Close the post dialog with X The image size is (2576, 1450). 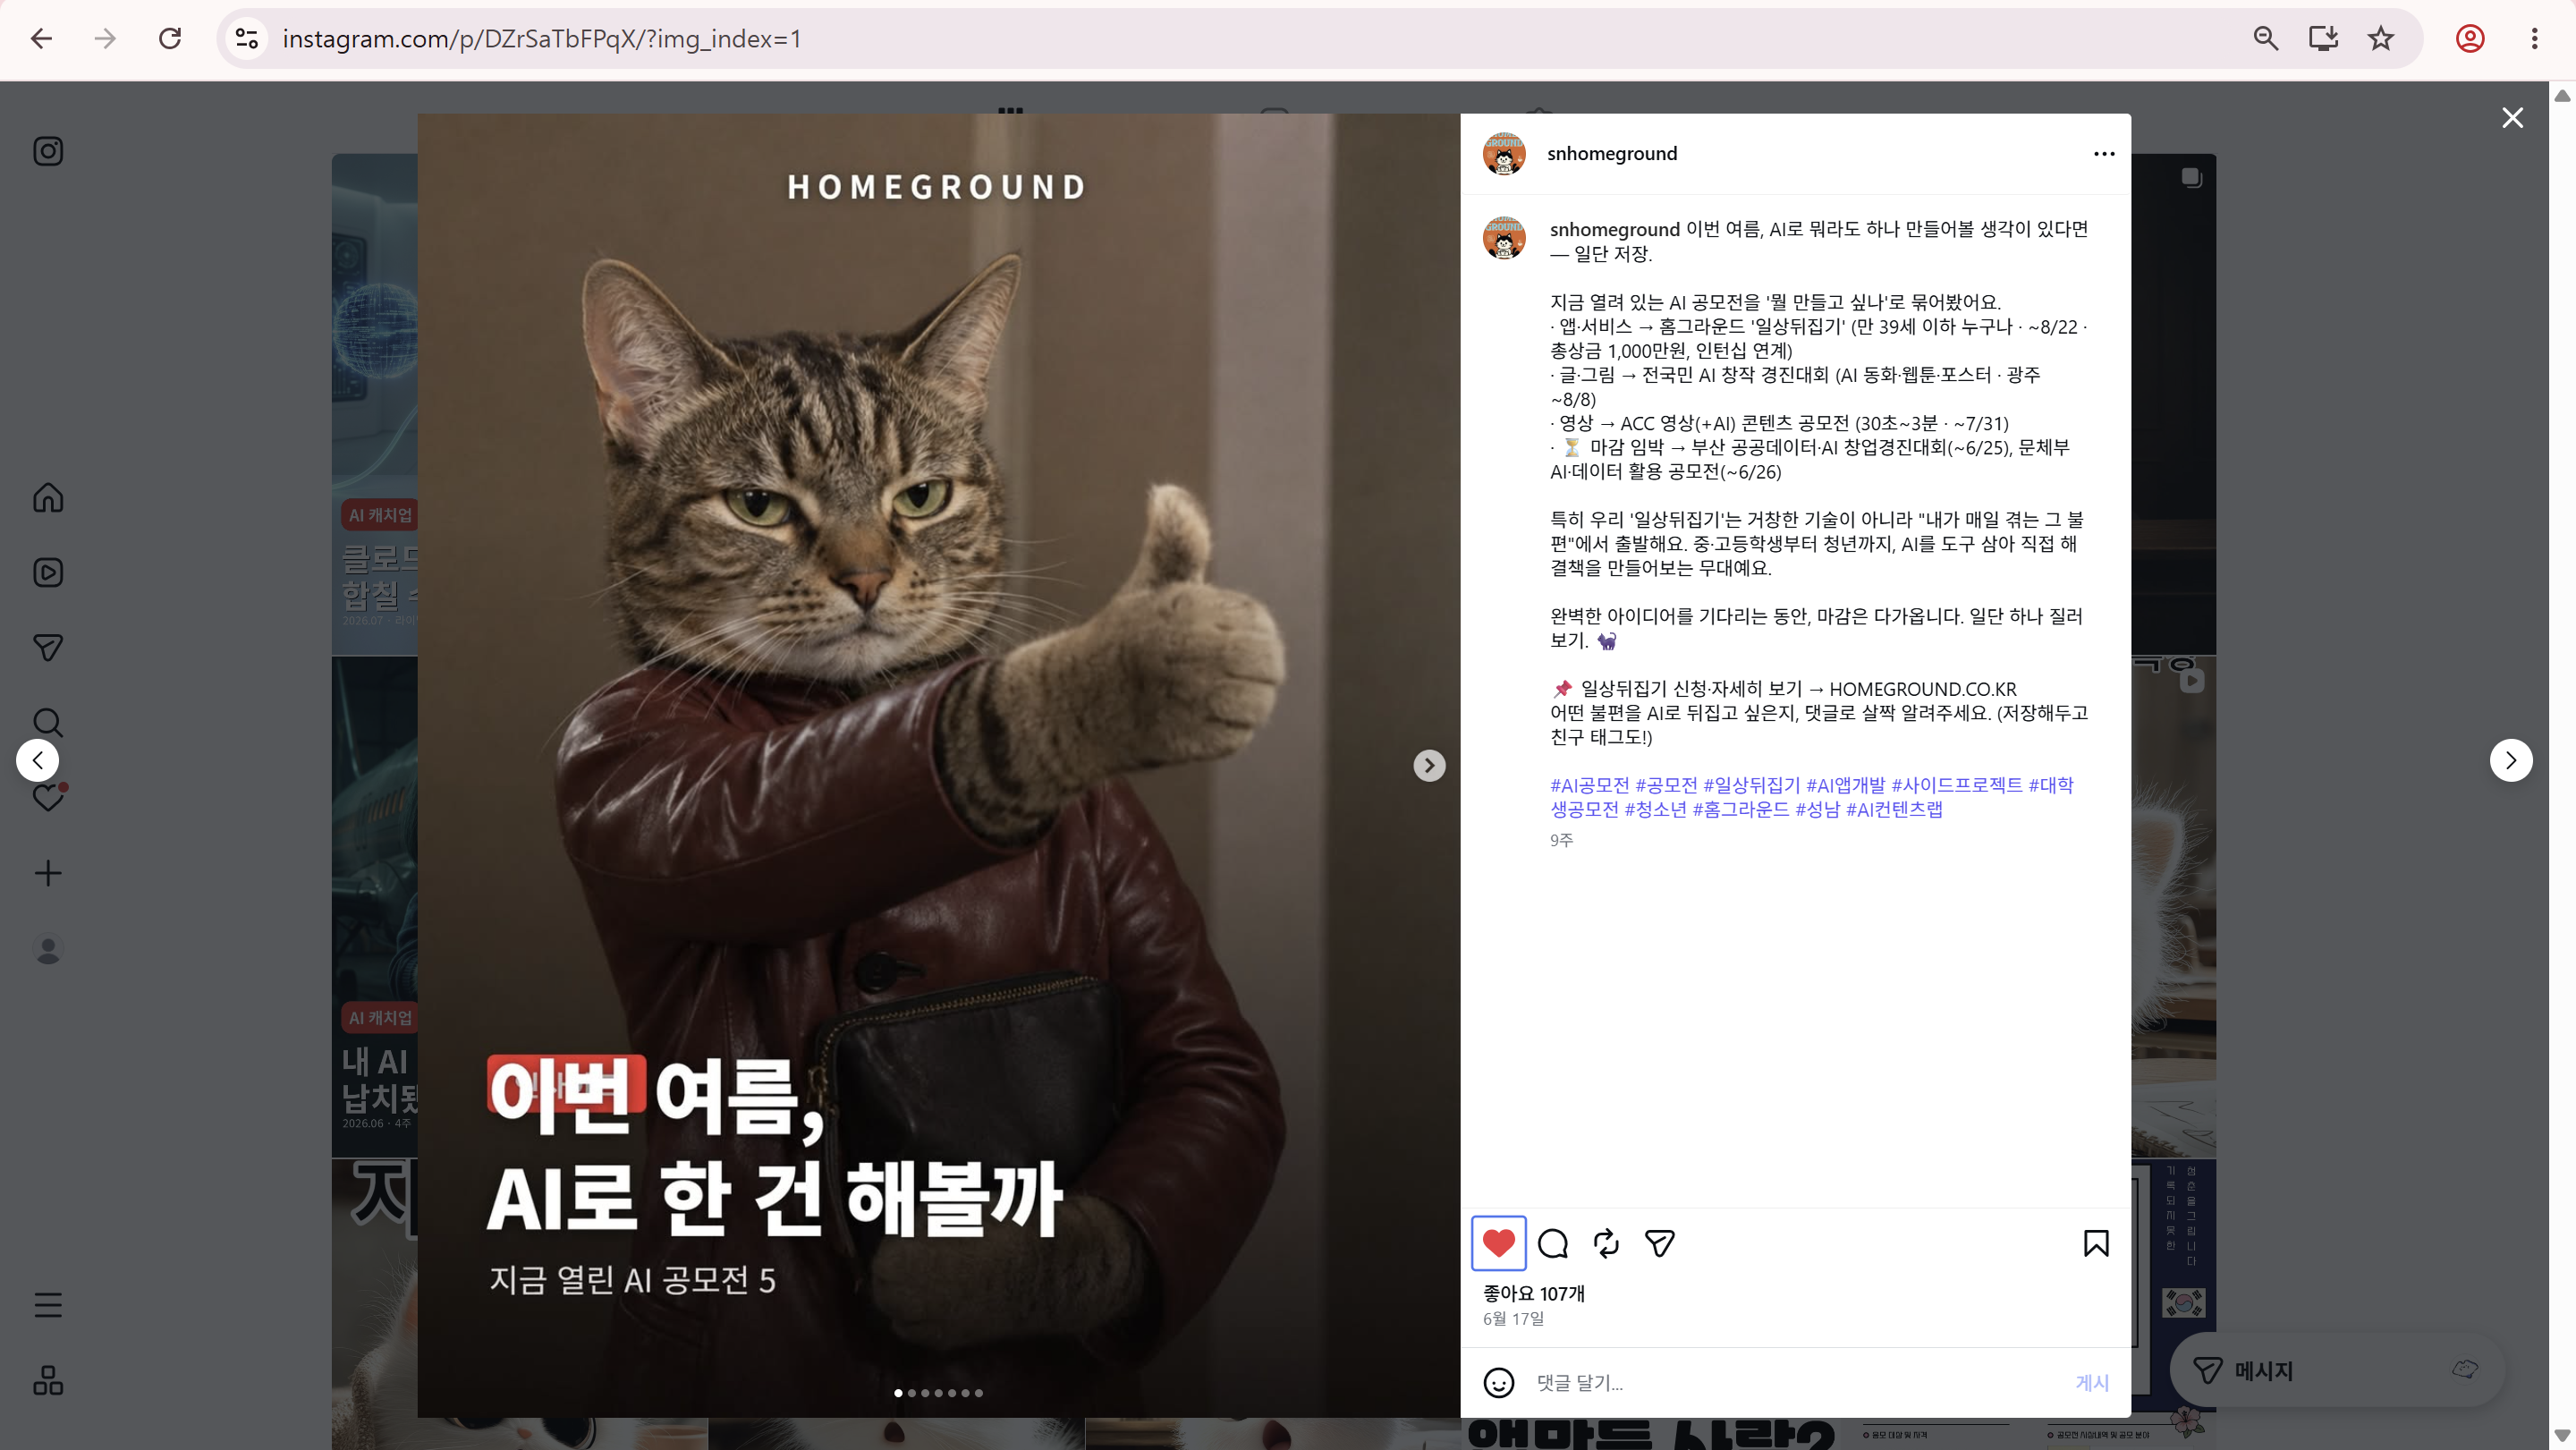(x=2512, y=118)
